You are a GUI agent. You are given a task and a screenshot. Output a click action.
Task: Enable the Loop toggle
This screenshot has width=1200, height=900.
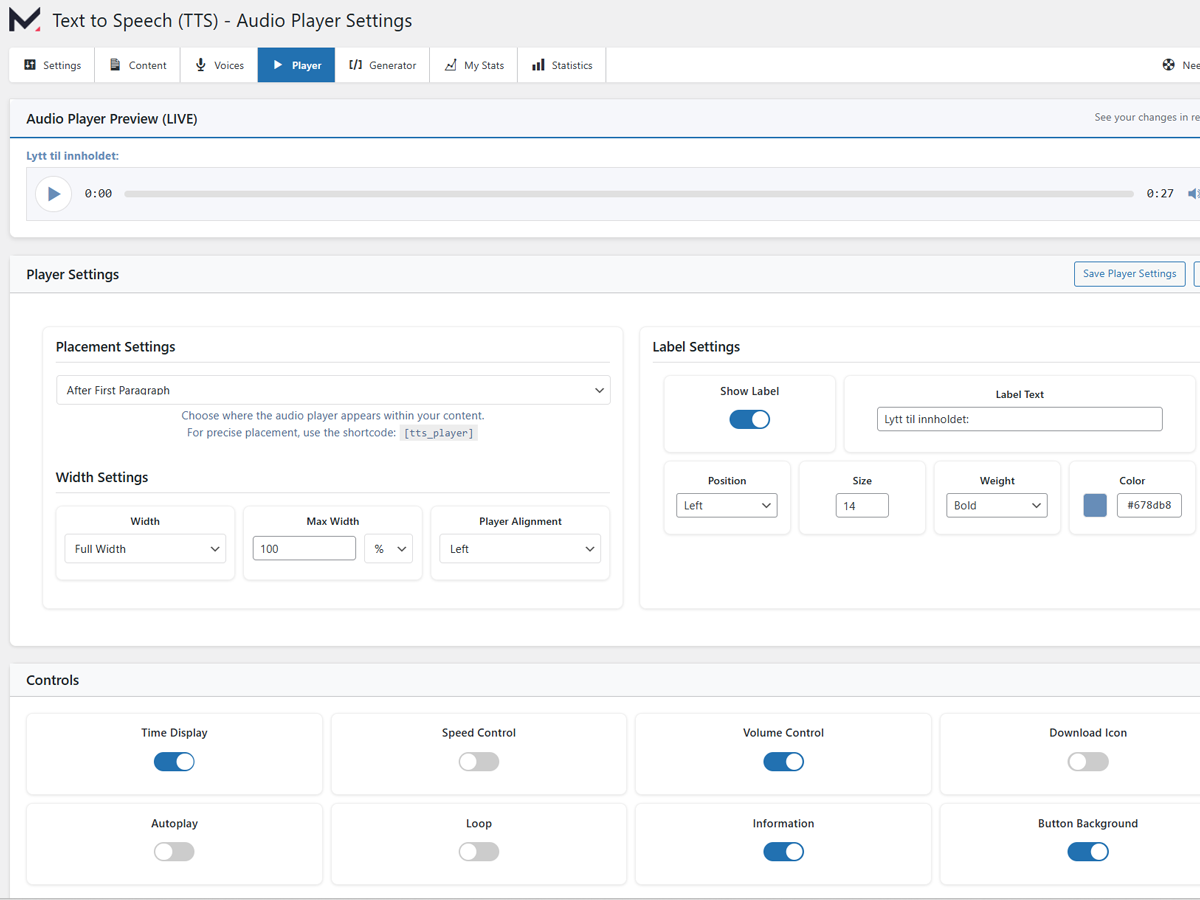click(479, 852)
